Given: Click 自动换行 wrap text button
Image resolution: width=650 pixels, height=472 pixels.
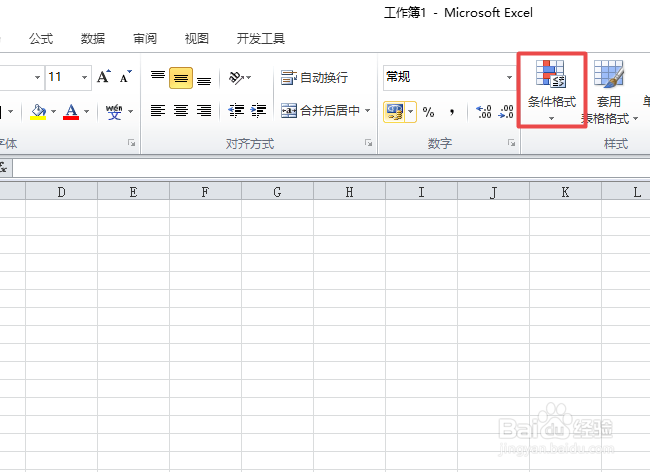Looking at the screenshot, I should (x=314, y=77).
